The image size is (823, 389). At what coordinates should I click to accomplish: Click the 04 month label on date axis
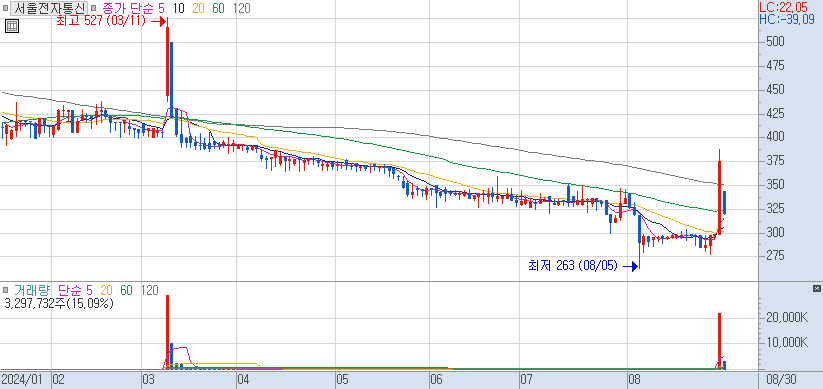243,379
